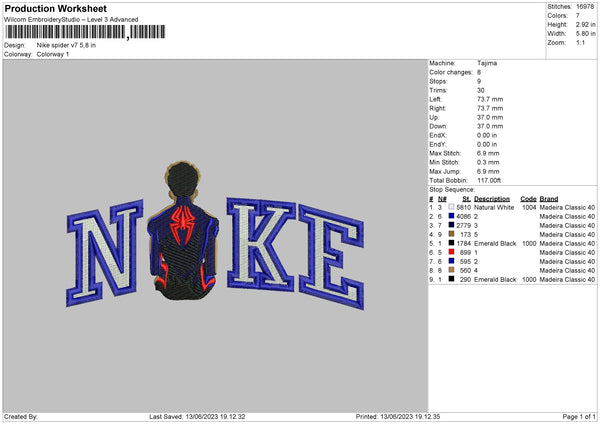This screenshot has height=424, width=600.
Task: Click the 'Created By:' footer label
Action: tap(21, 417)
